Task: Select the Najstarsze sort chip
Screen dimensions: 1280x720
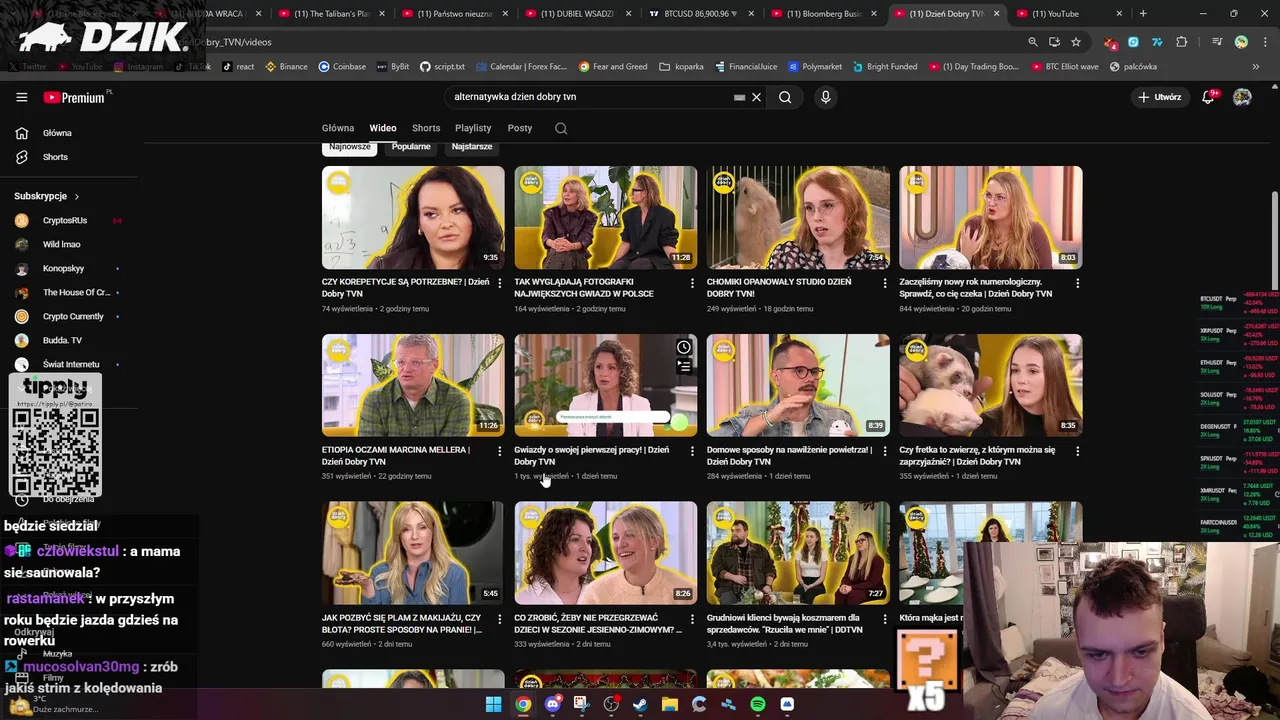Action: coord(472,147)
